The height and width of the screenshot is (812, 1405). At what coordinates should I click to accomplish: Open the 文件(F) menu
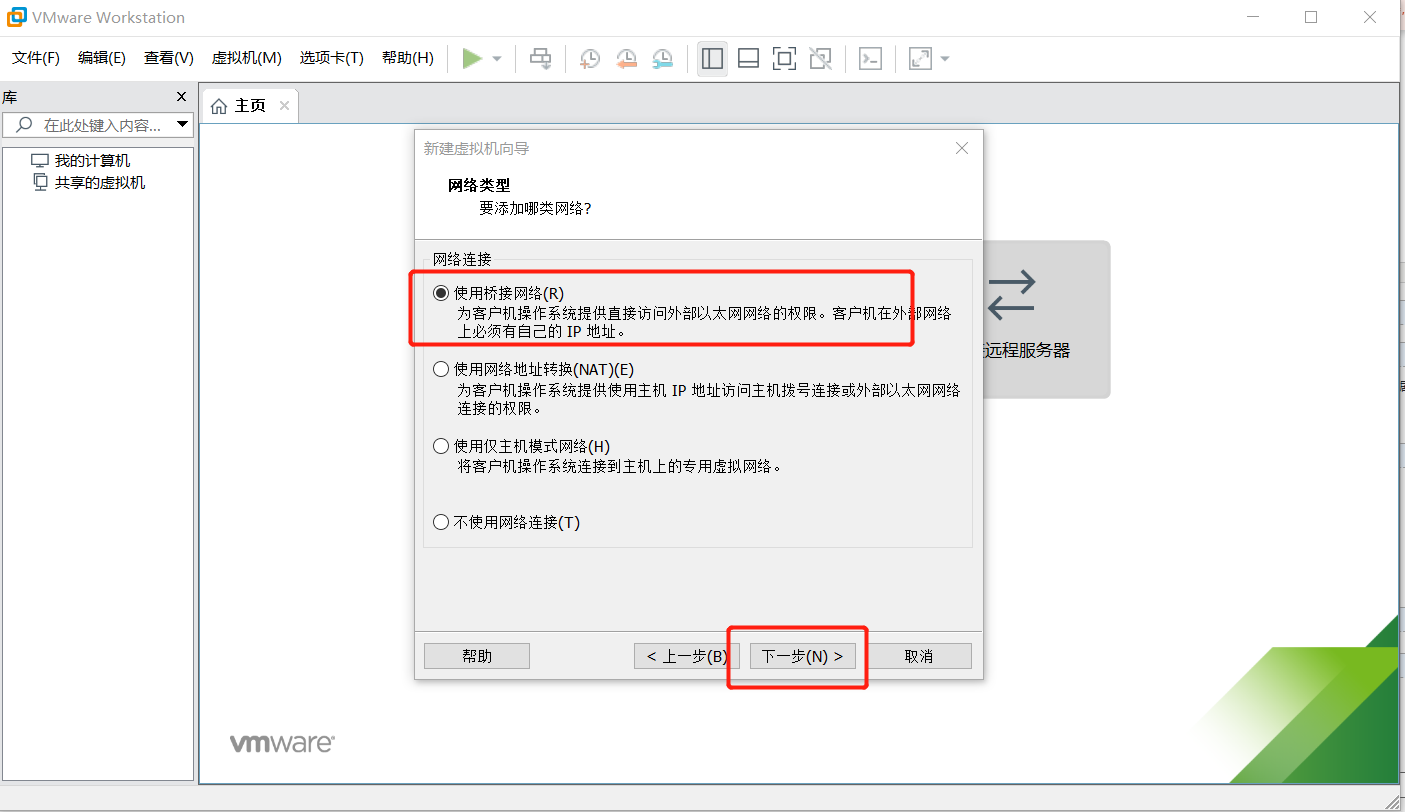pyautogui.click(x=36, y=58)
